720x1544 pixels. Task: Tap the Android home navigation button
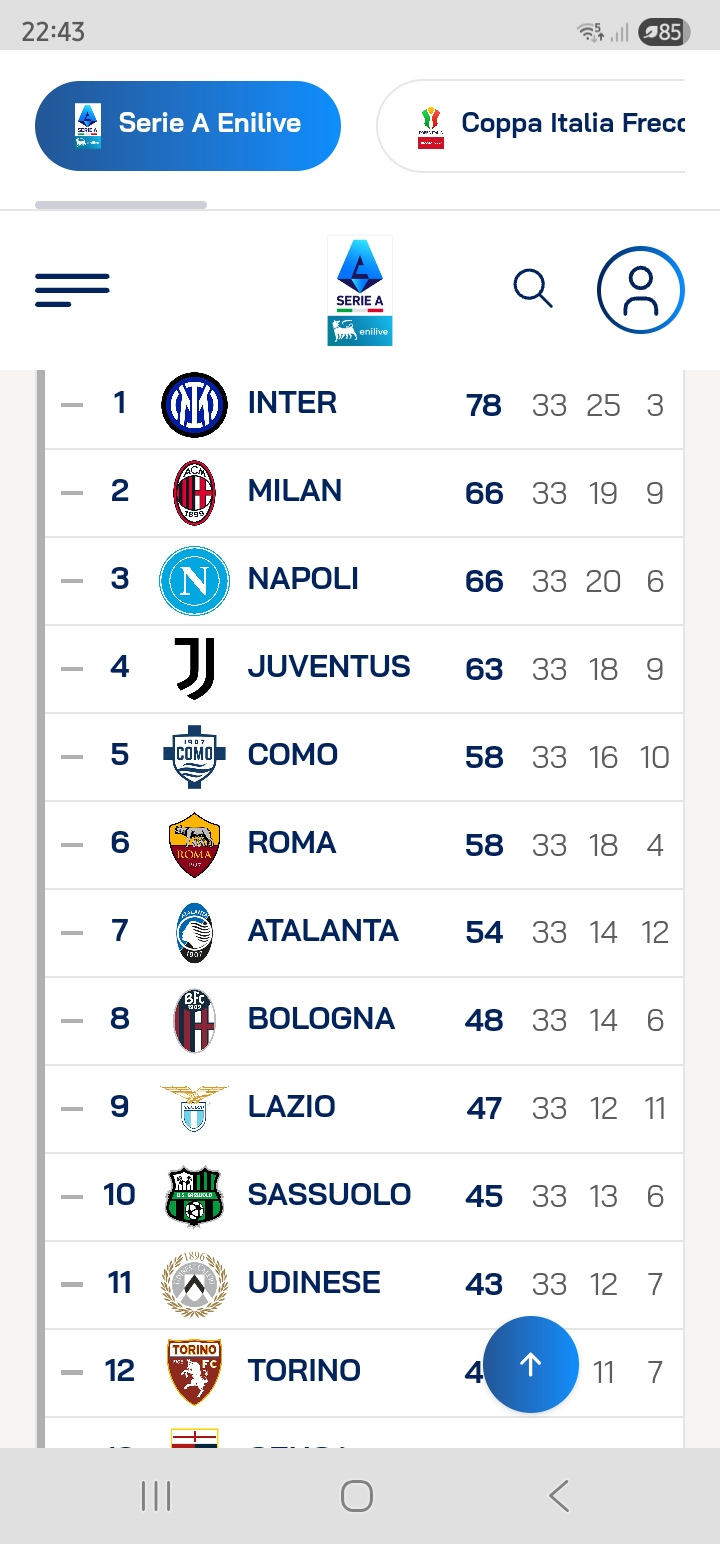tap(357, 1496)
